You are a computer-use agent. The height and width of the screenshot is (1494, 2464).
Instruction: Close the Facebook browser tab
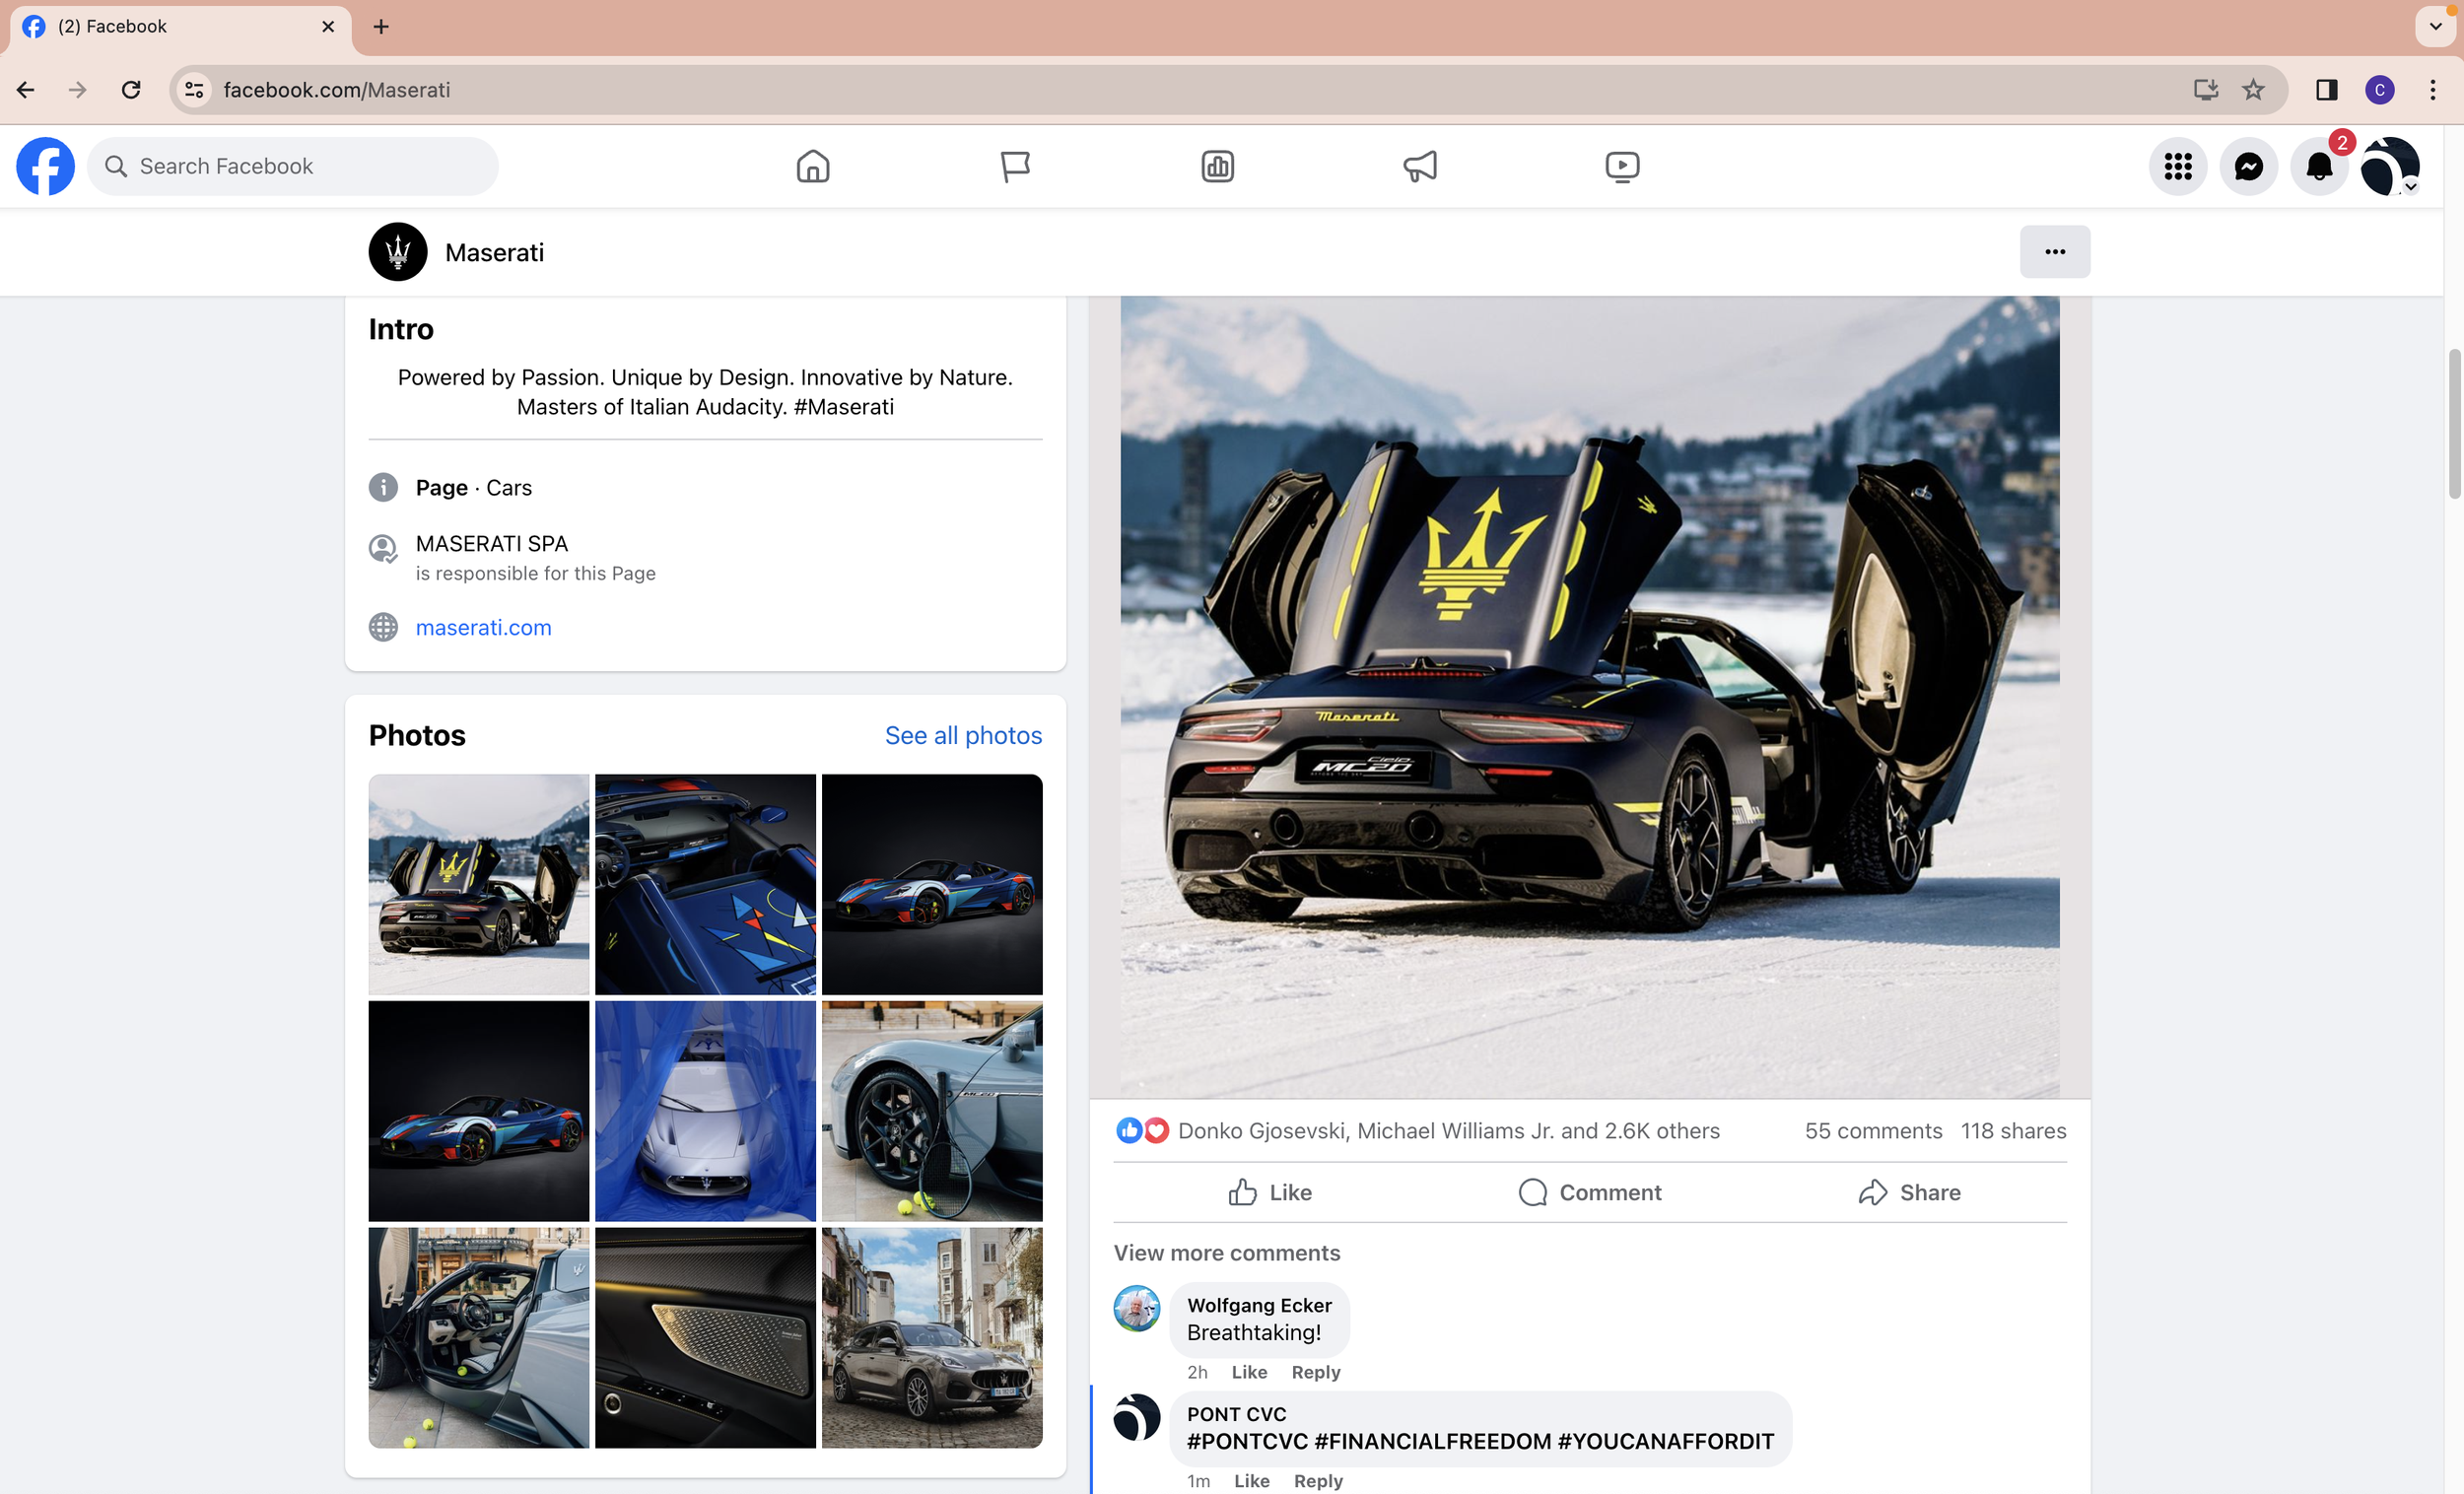[x=328, y=27]
